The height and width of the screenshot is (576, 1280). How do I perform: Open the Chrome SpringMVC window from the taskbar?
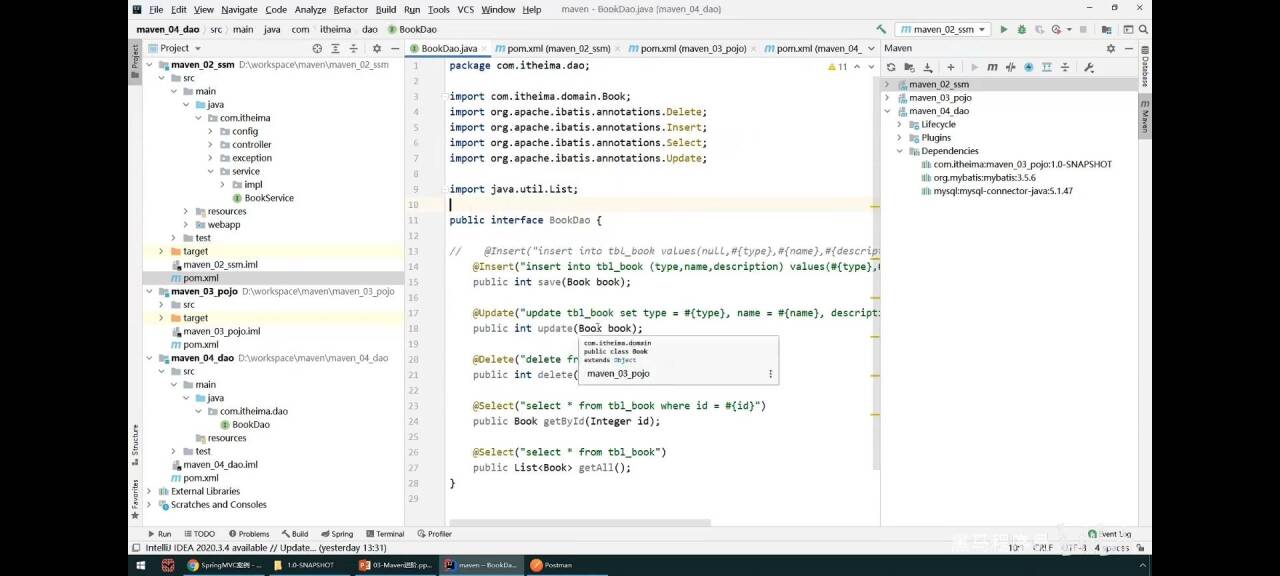click(x=226, y=565)
